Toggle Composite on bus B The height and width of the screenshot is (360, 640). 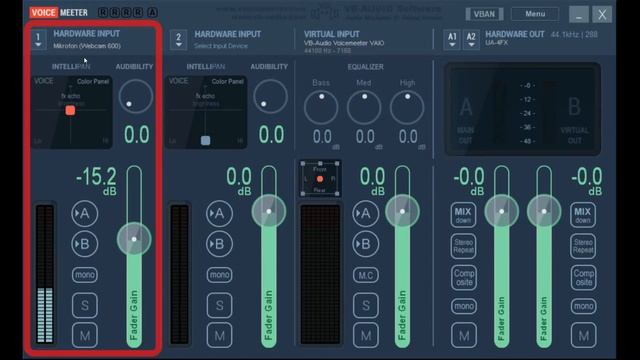(x=583, y=278)
